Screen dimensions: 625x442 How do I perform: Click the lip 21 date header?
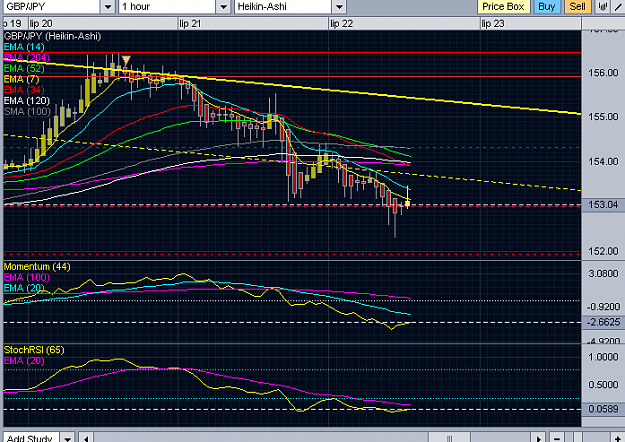190,24
